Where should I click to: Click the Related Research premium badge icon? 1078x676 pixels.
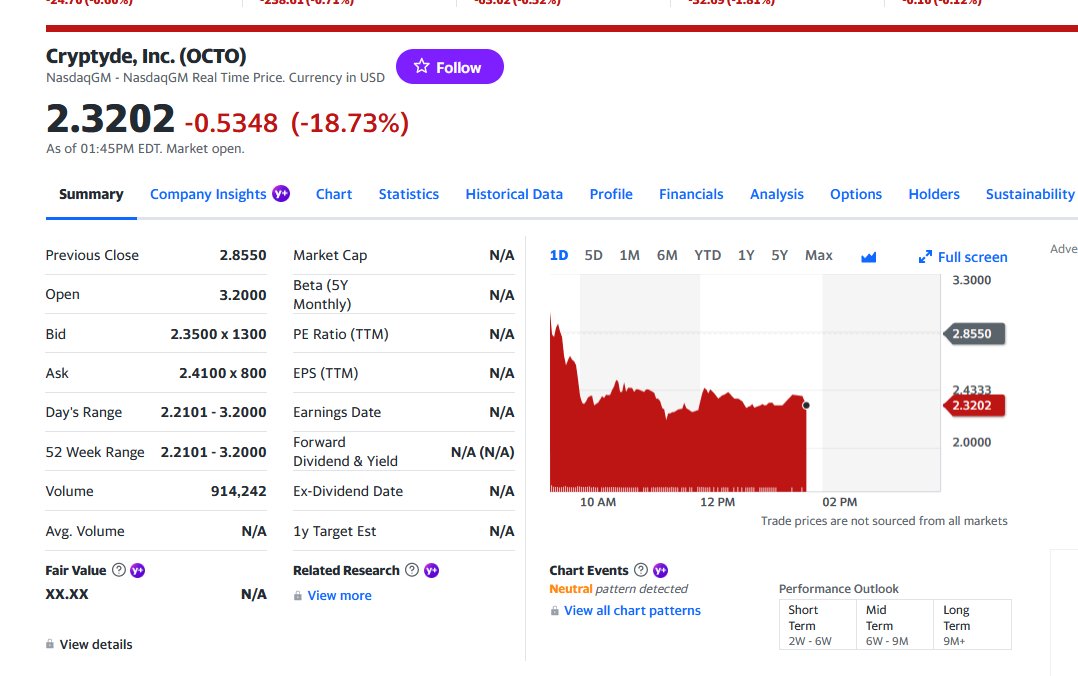pos(431,570)
